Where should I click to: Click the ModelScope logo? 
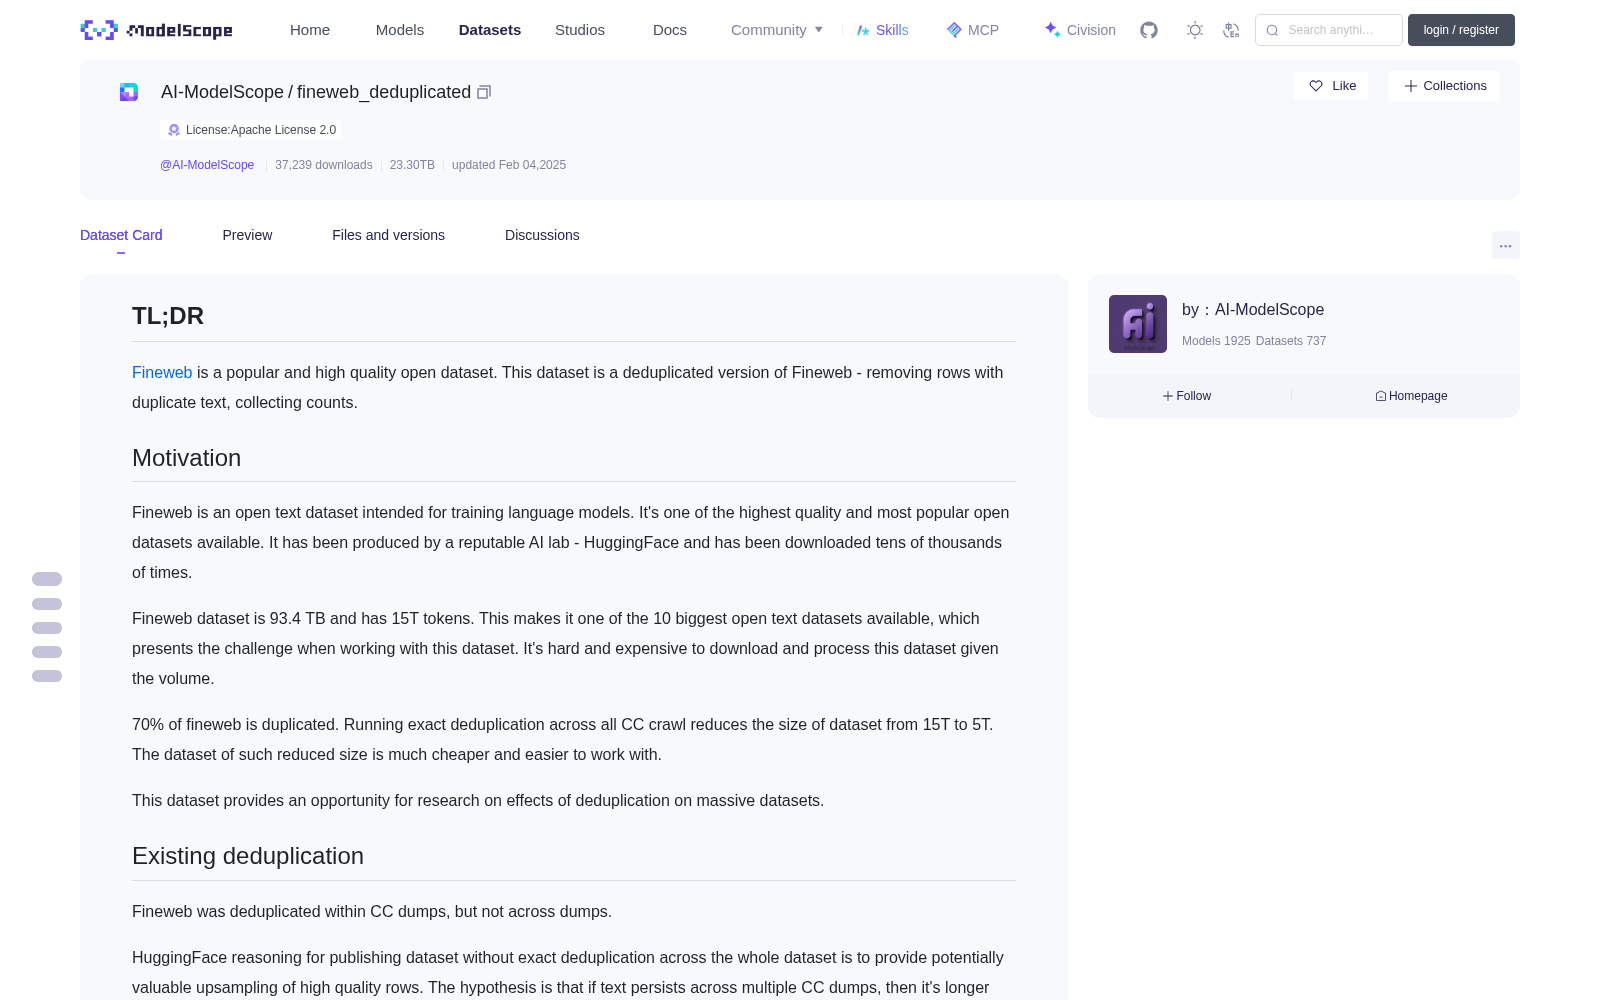(156, 30)
